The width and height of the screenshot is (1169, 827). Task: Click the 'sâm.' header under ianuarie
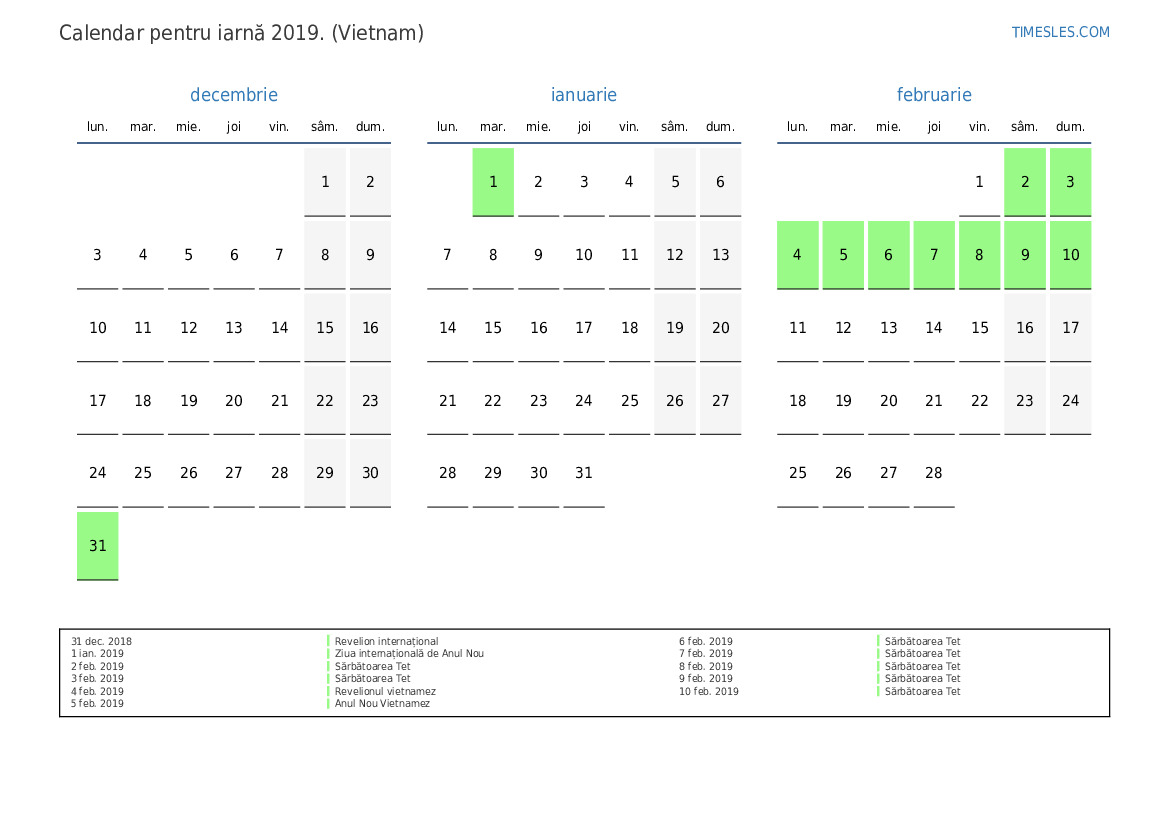coord(675,127)
